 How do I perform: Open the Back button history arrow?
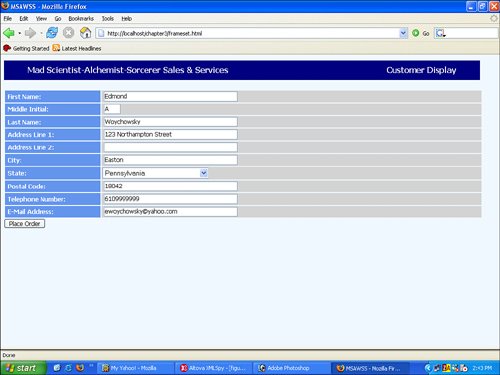click(x=20, y=33)
